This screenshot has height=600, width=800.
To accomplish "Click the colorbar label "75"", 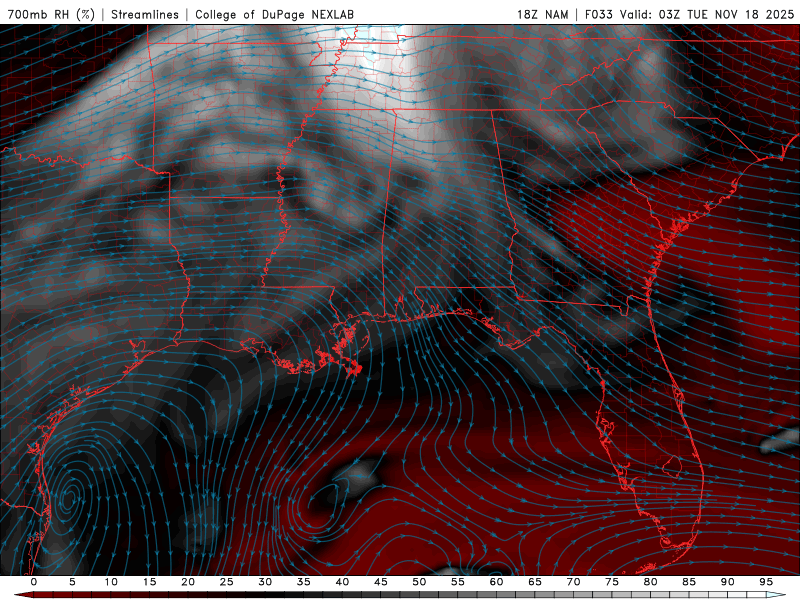I will (612, 582).
